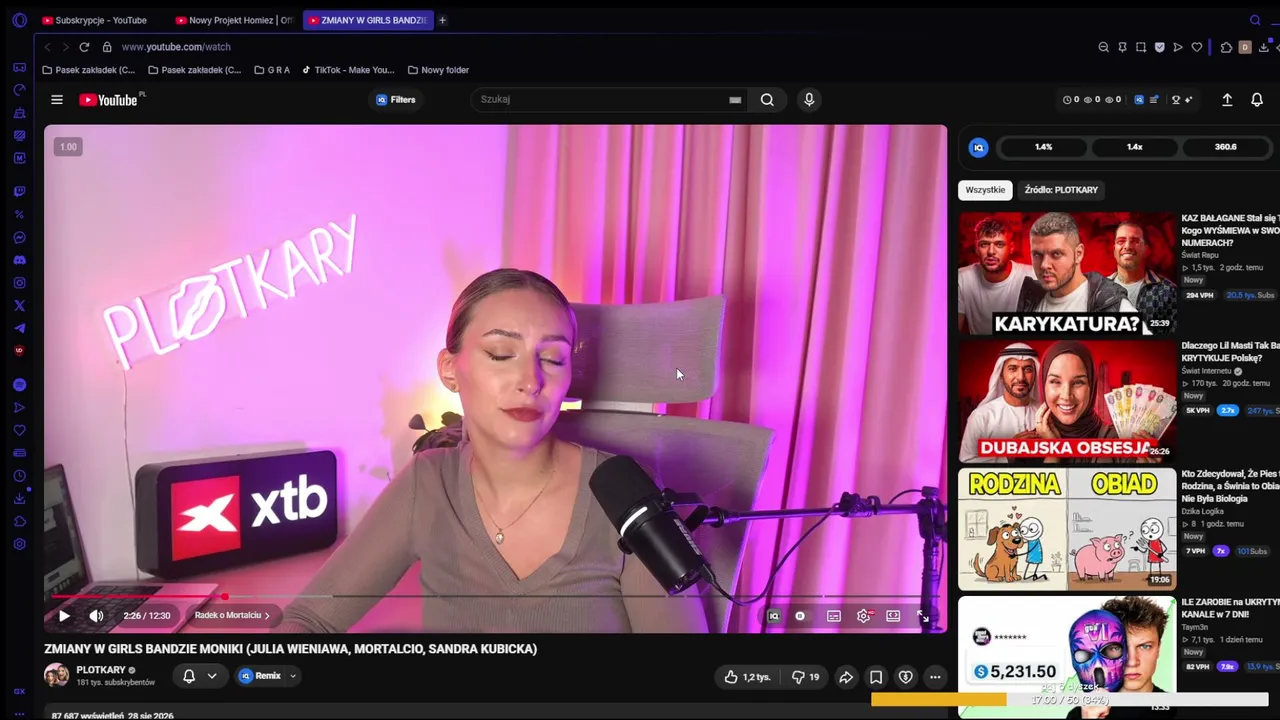Open 'KAZ BAŁAGANE' recommended video title

1230,230
